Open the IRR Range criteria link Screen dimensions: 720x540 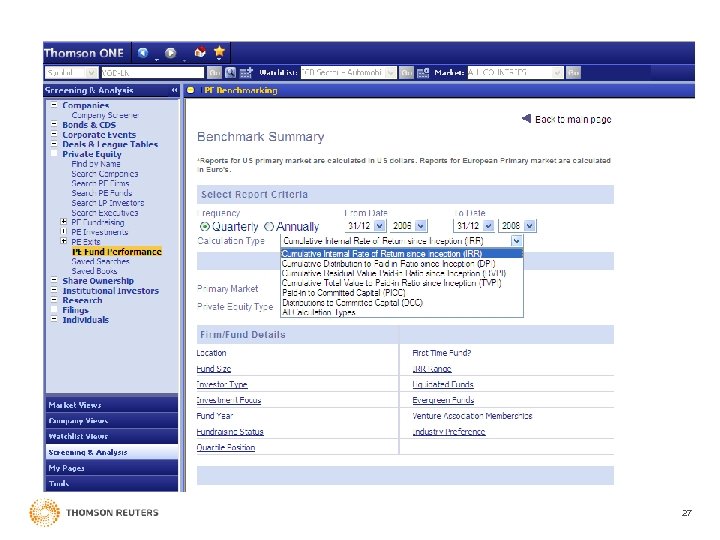click(432, 369)
